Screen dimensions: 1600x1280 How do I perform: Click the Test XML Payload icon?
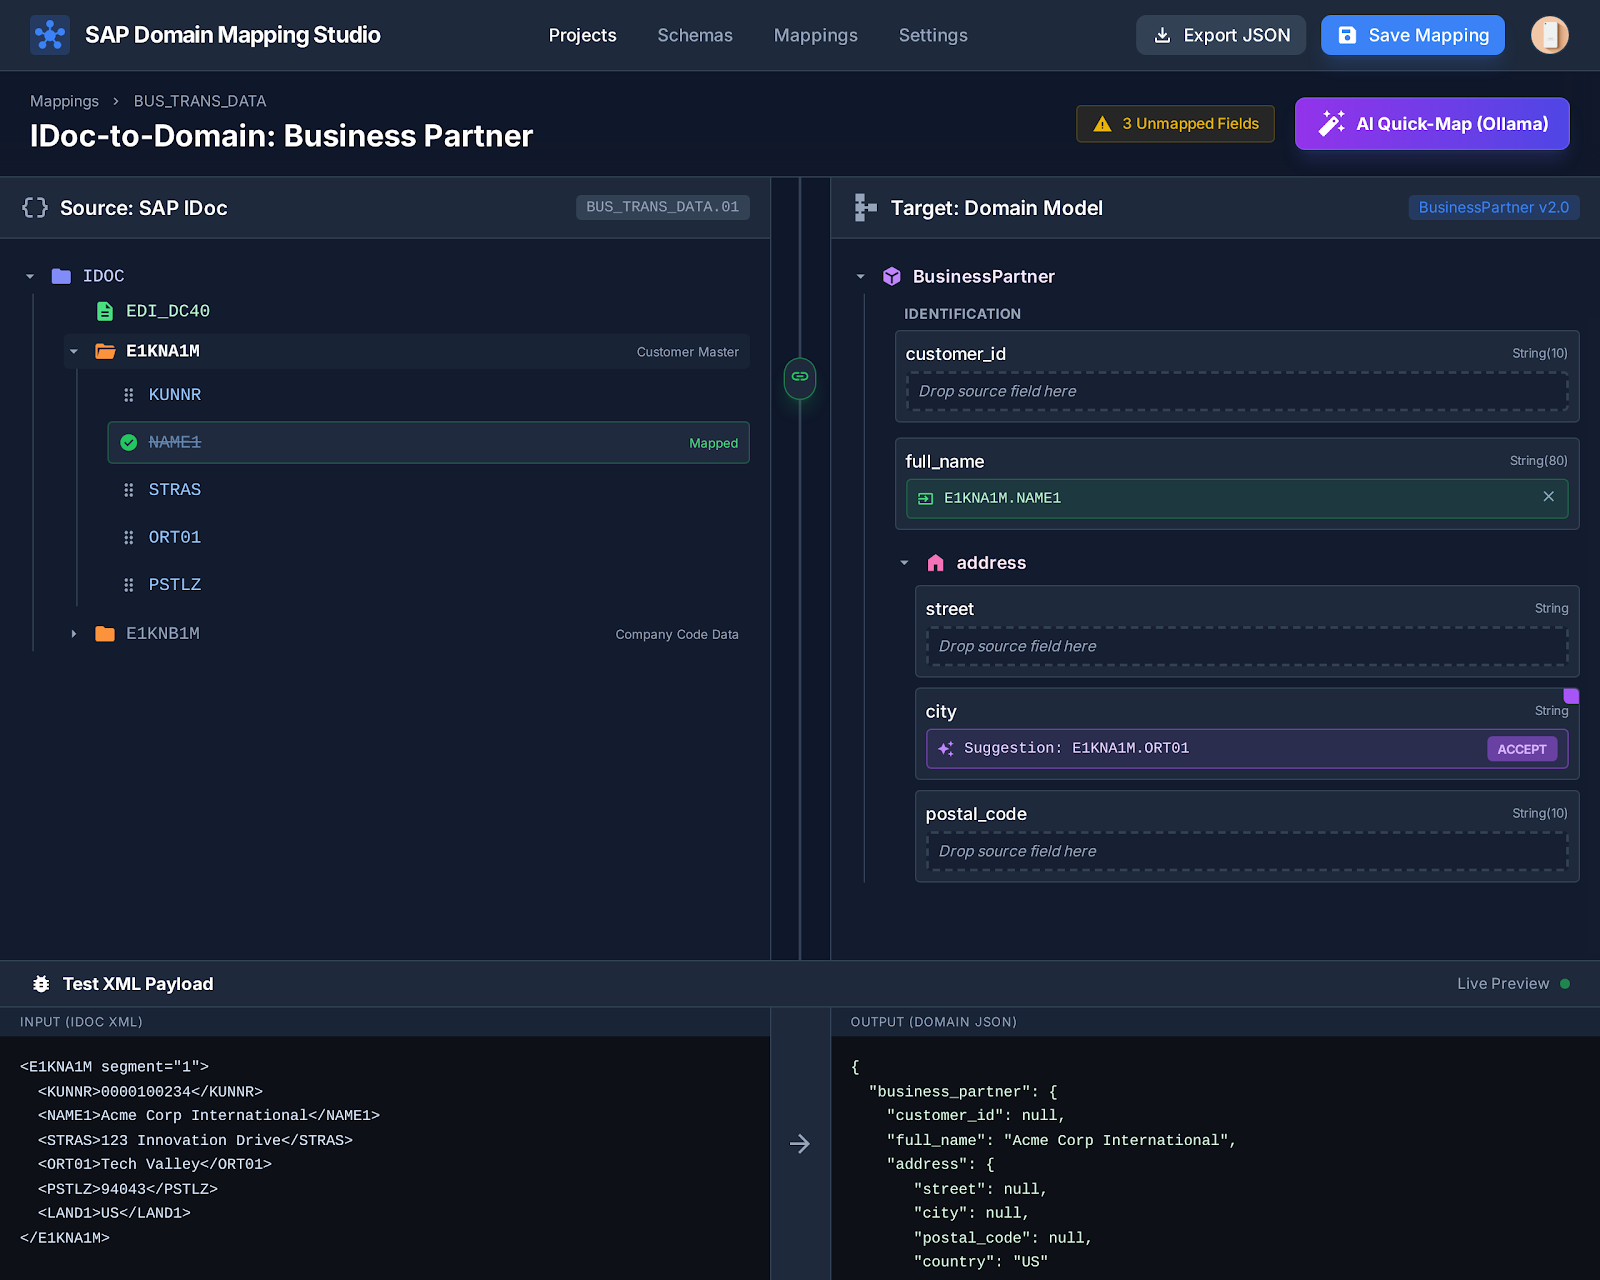tap(40, 983)
